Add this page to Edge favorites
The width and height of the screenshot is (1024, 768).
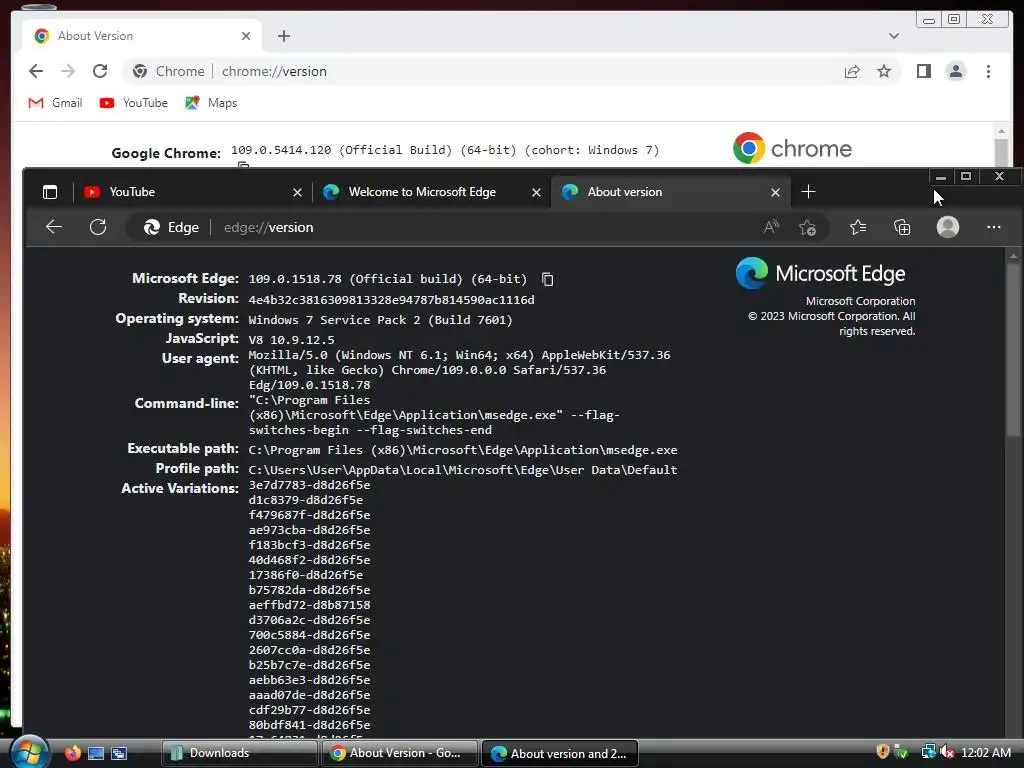[807, 227]
